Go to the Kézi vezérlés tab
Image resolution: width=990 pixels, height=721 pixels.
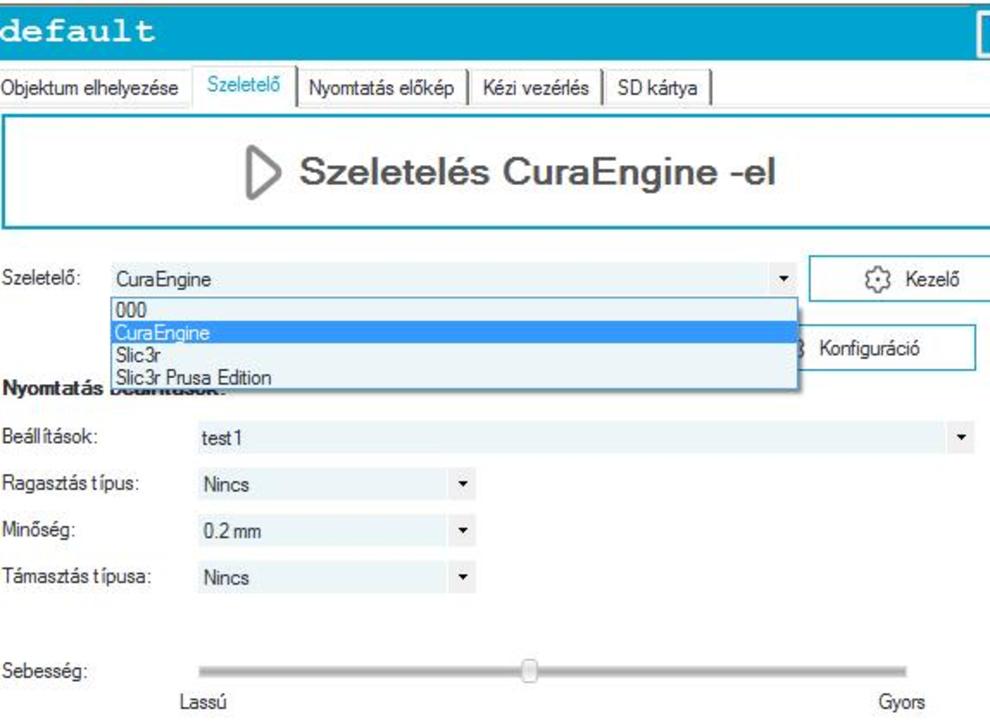coord(535,88)
